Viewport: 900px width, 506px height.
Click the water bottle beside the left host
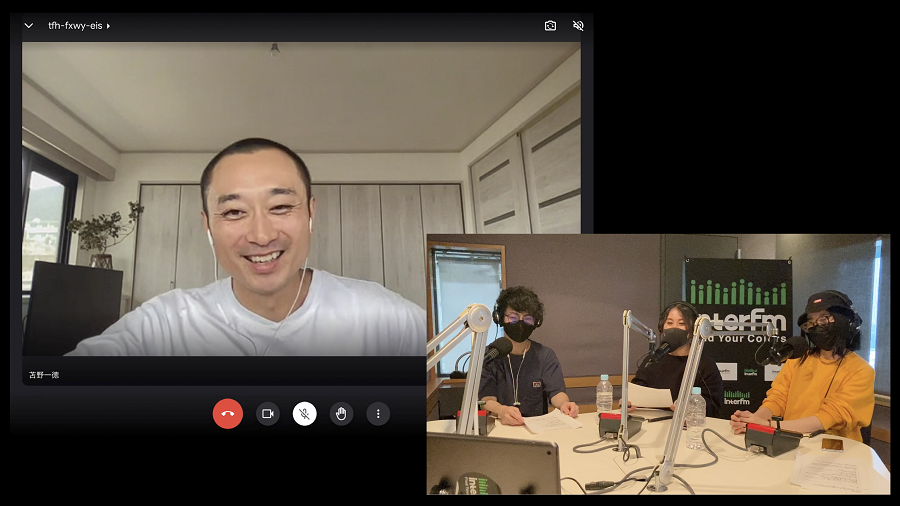coord(604,393)
